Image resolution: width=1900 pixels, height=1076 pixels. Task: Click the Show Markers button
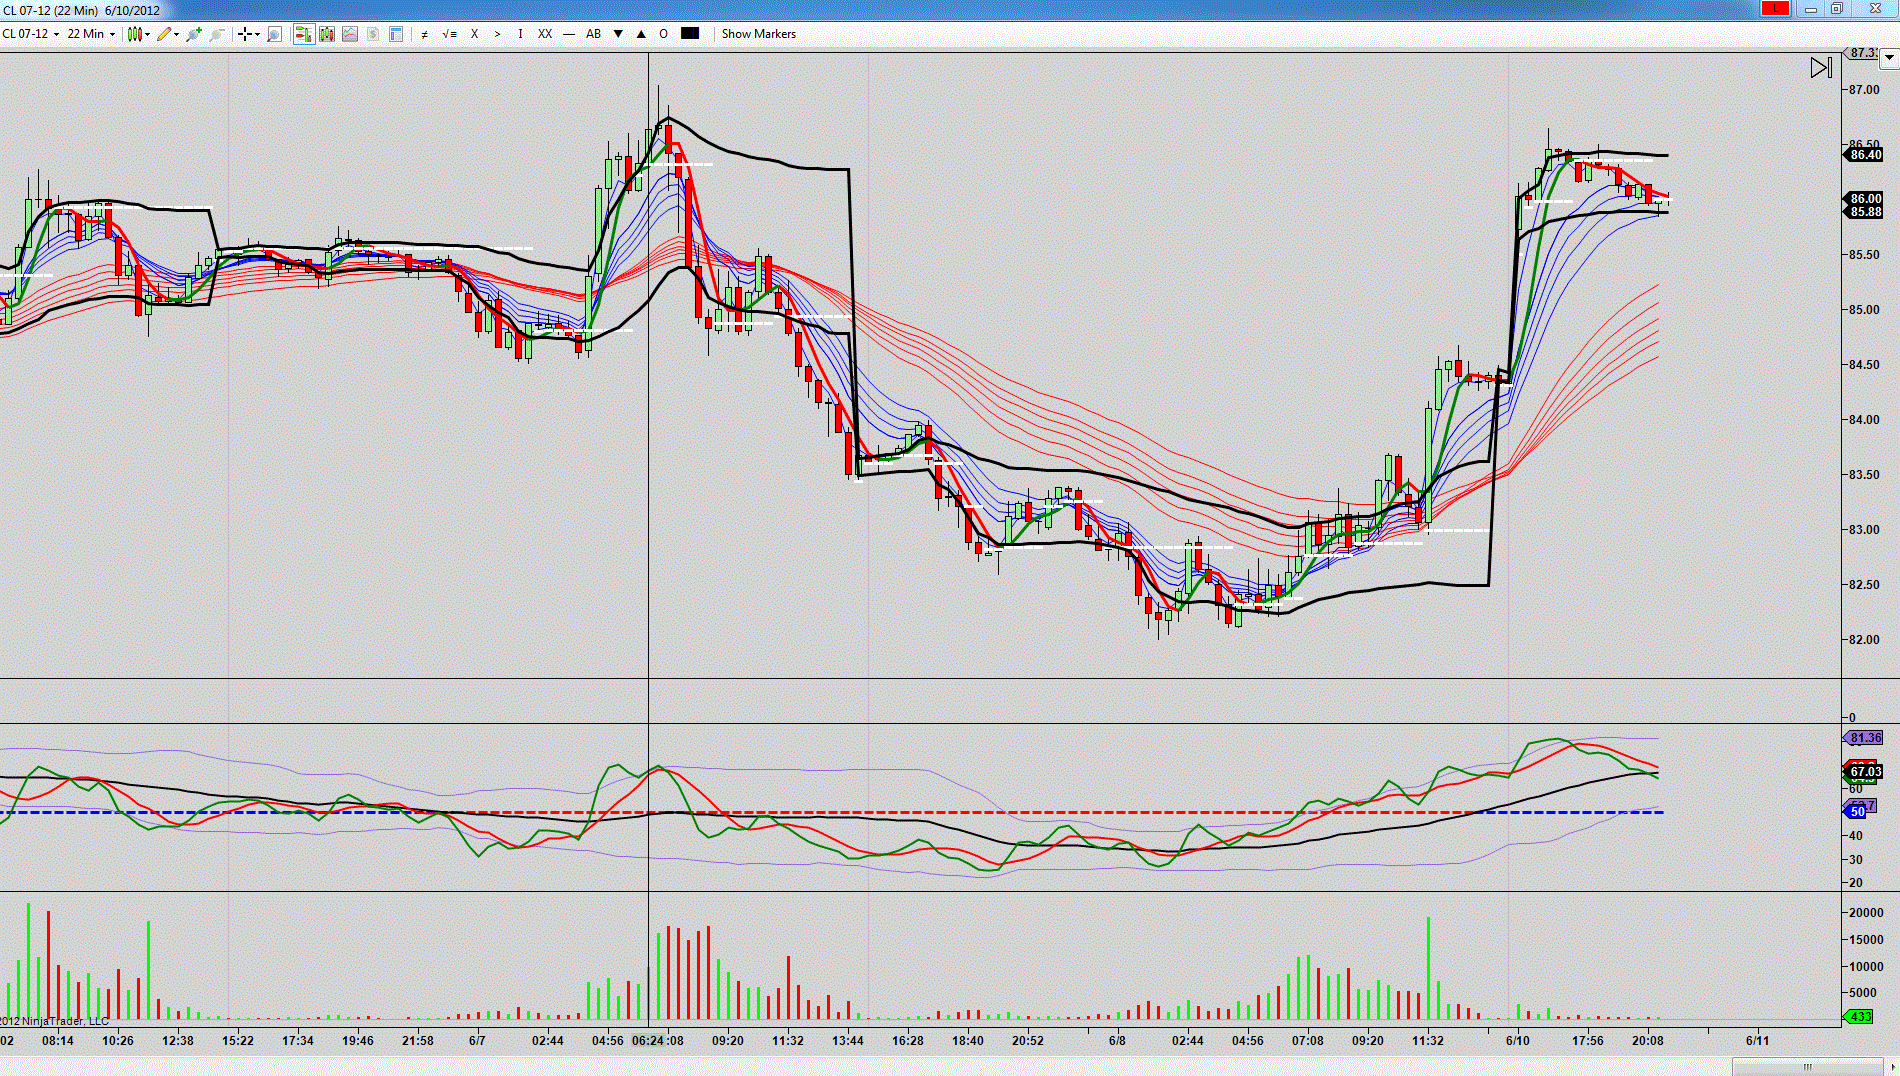tap(759, 34)
